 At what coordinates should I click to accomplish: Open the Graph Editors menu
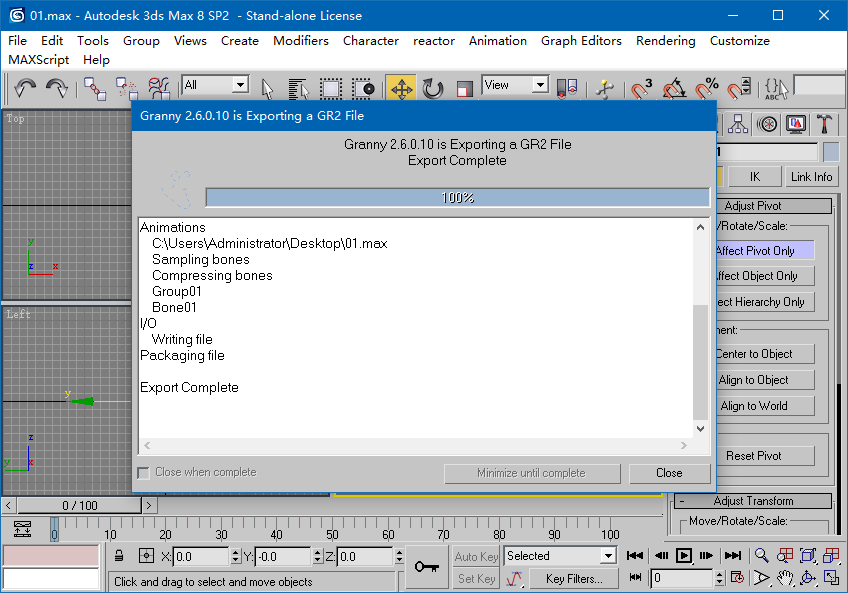pyautogui.click(x=581, y=41)
